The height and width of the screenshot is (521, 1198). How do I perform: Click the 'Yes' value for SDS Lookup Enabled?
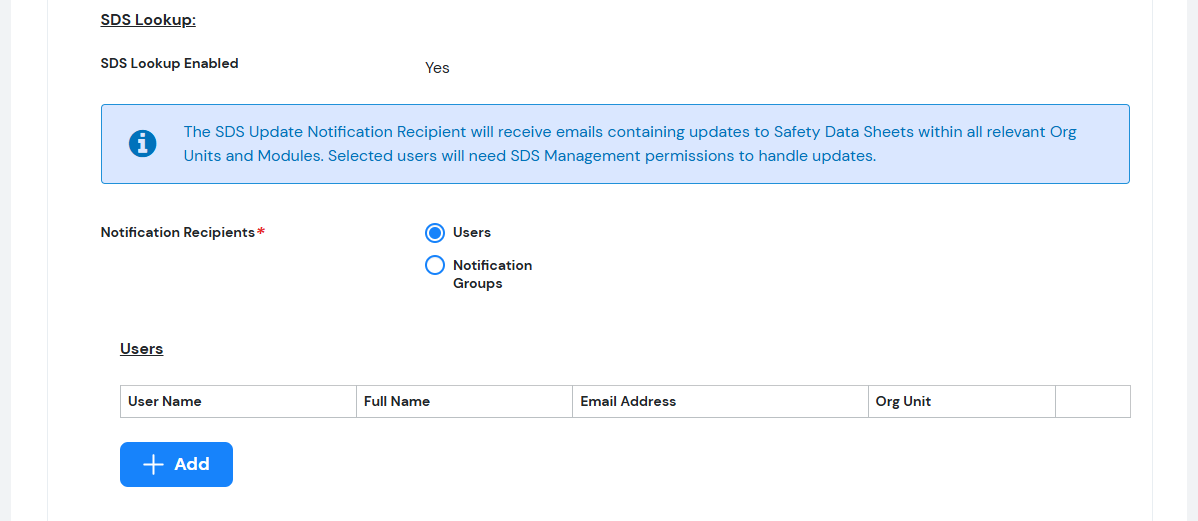pyautogui.click(x=437, y=68)
